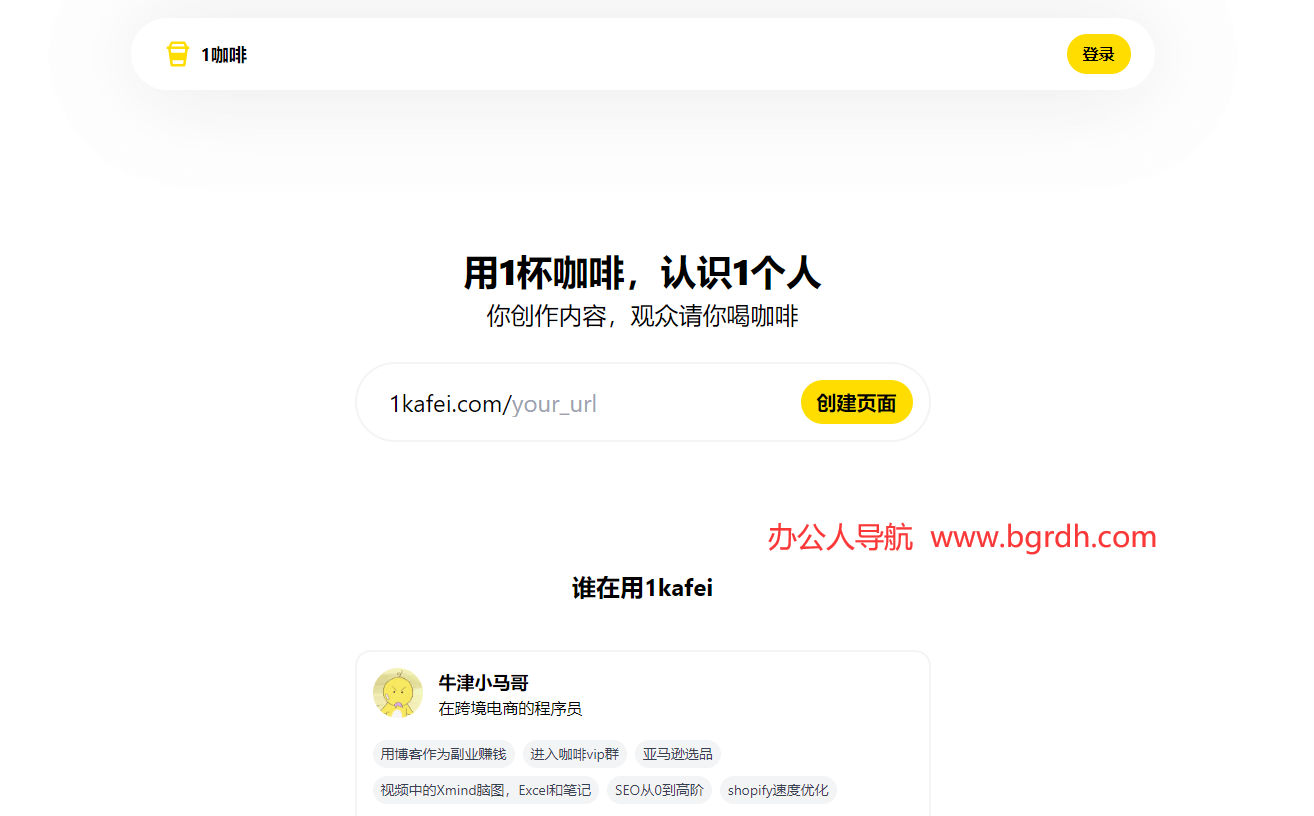This screenshot has width=1314, height=816.
Task: Select the 用博客作为副业赚钱 tag
Action: (x=443, y=754)
